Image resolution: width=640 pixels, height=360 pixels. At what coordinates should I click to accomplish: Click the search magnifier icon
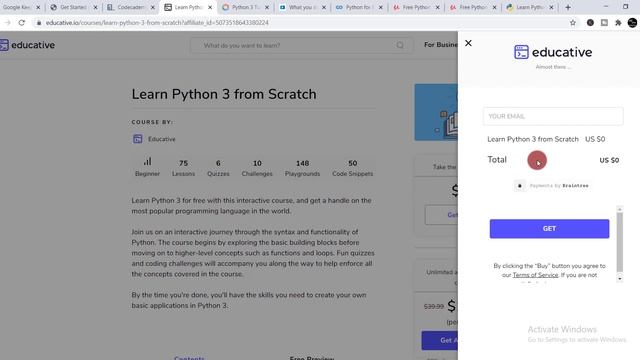(x=400, y=45)
